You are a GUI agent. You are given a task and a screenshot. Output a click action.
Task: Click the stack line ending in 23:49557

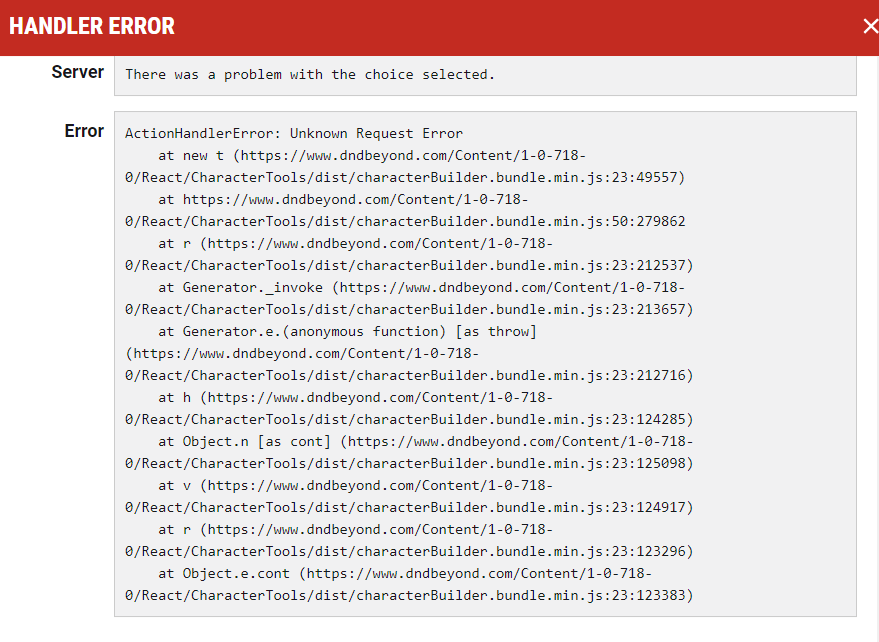pyautogui.click(x=405, y=178)
